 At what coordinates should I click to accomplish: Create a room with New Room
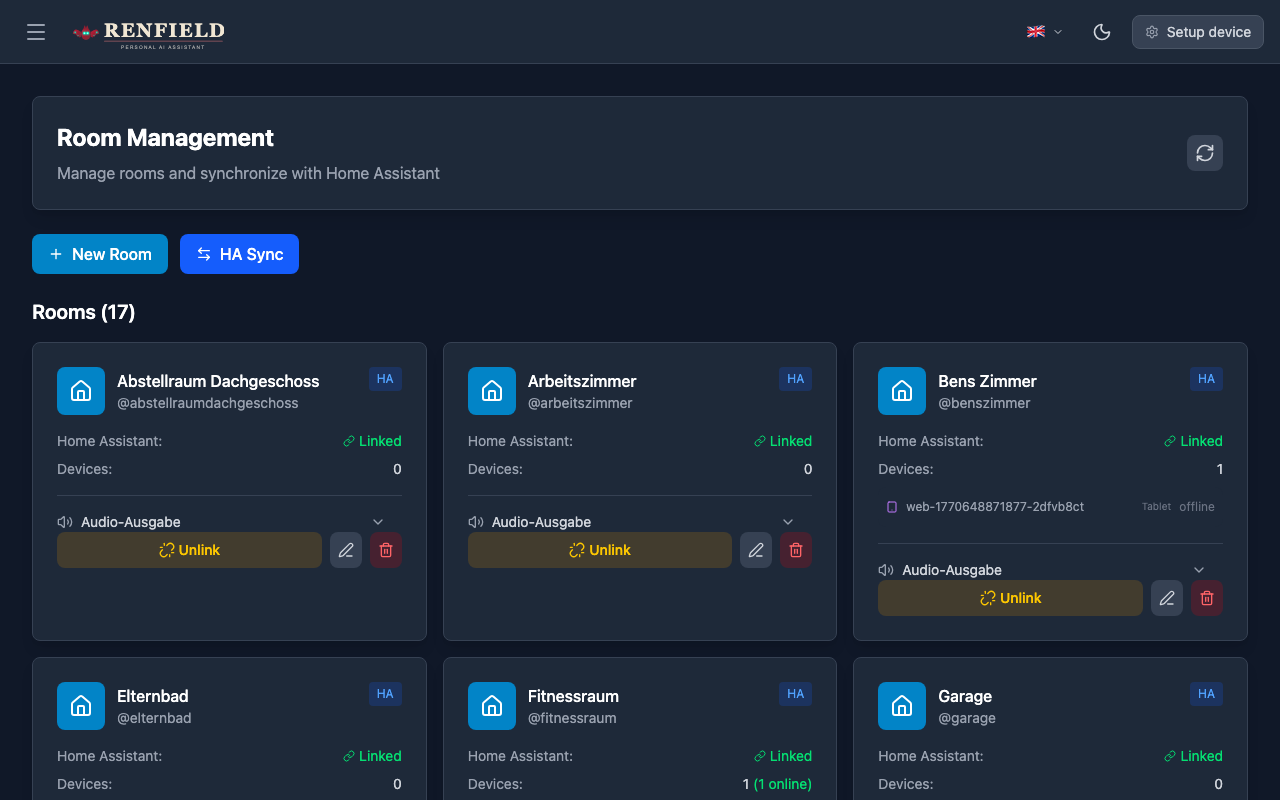100,254
